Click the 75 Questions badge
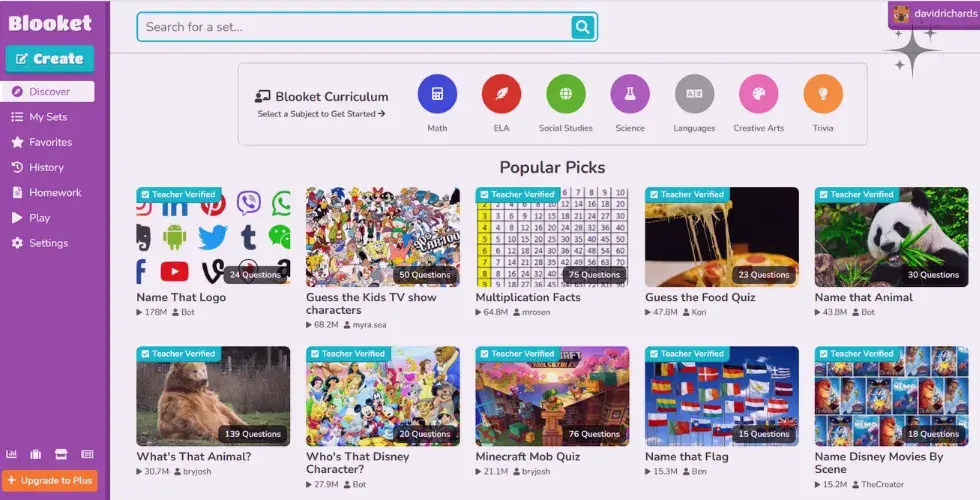Image resolution: width=980 pixels, height=500 pixels. 594,274
